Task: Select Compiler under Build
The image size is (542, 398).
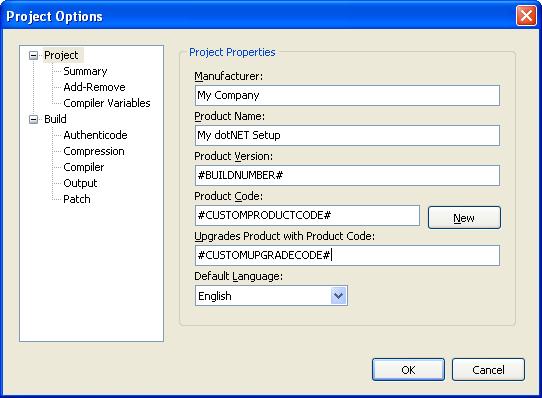Action: (84, 167)
